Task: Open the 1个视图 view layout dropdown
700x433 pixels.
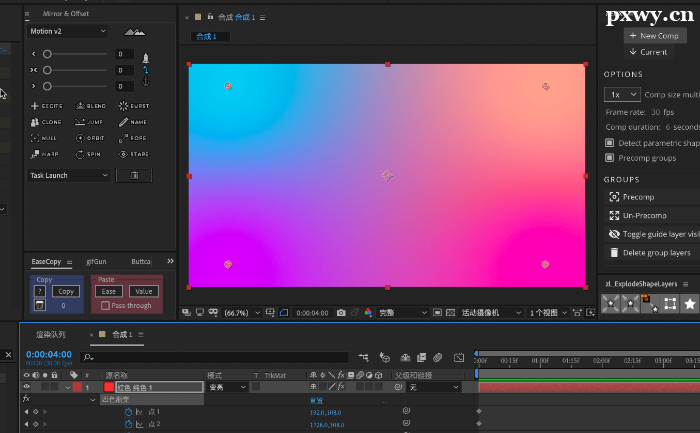Action: tap(548, 312)
